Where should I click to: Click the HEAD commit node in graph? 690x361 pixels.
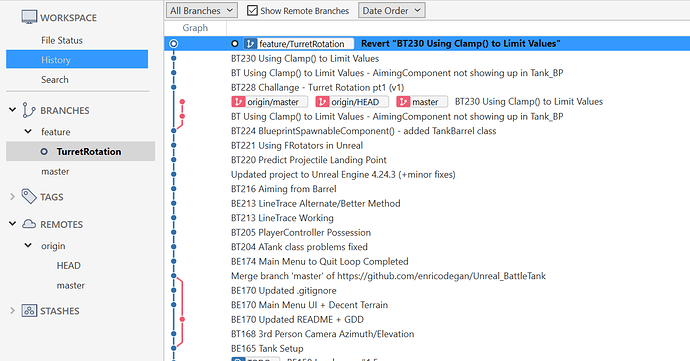[174, 44]
